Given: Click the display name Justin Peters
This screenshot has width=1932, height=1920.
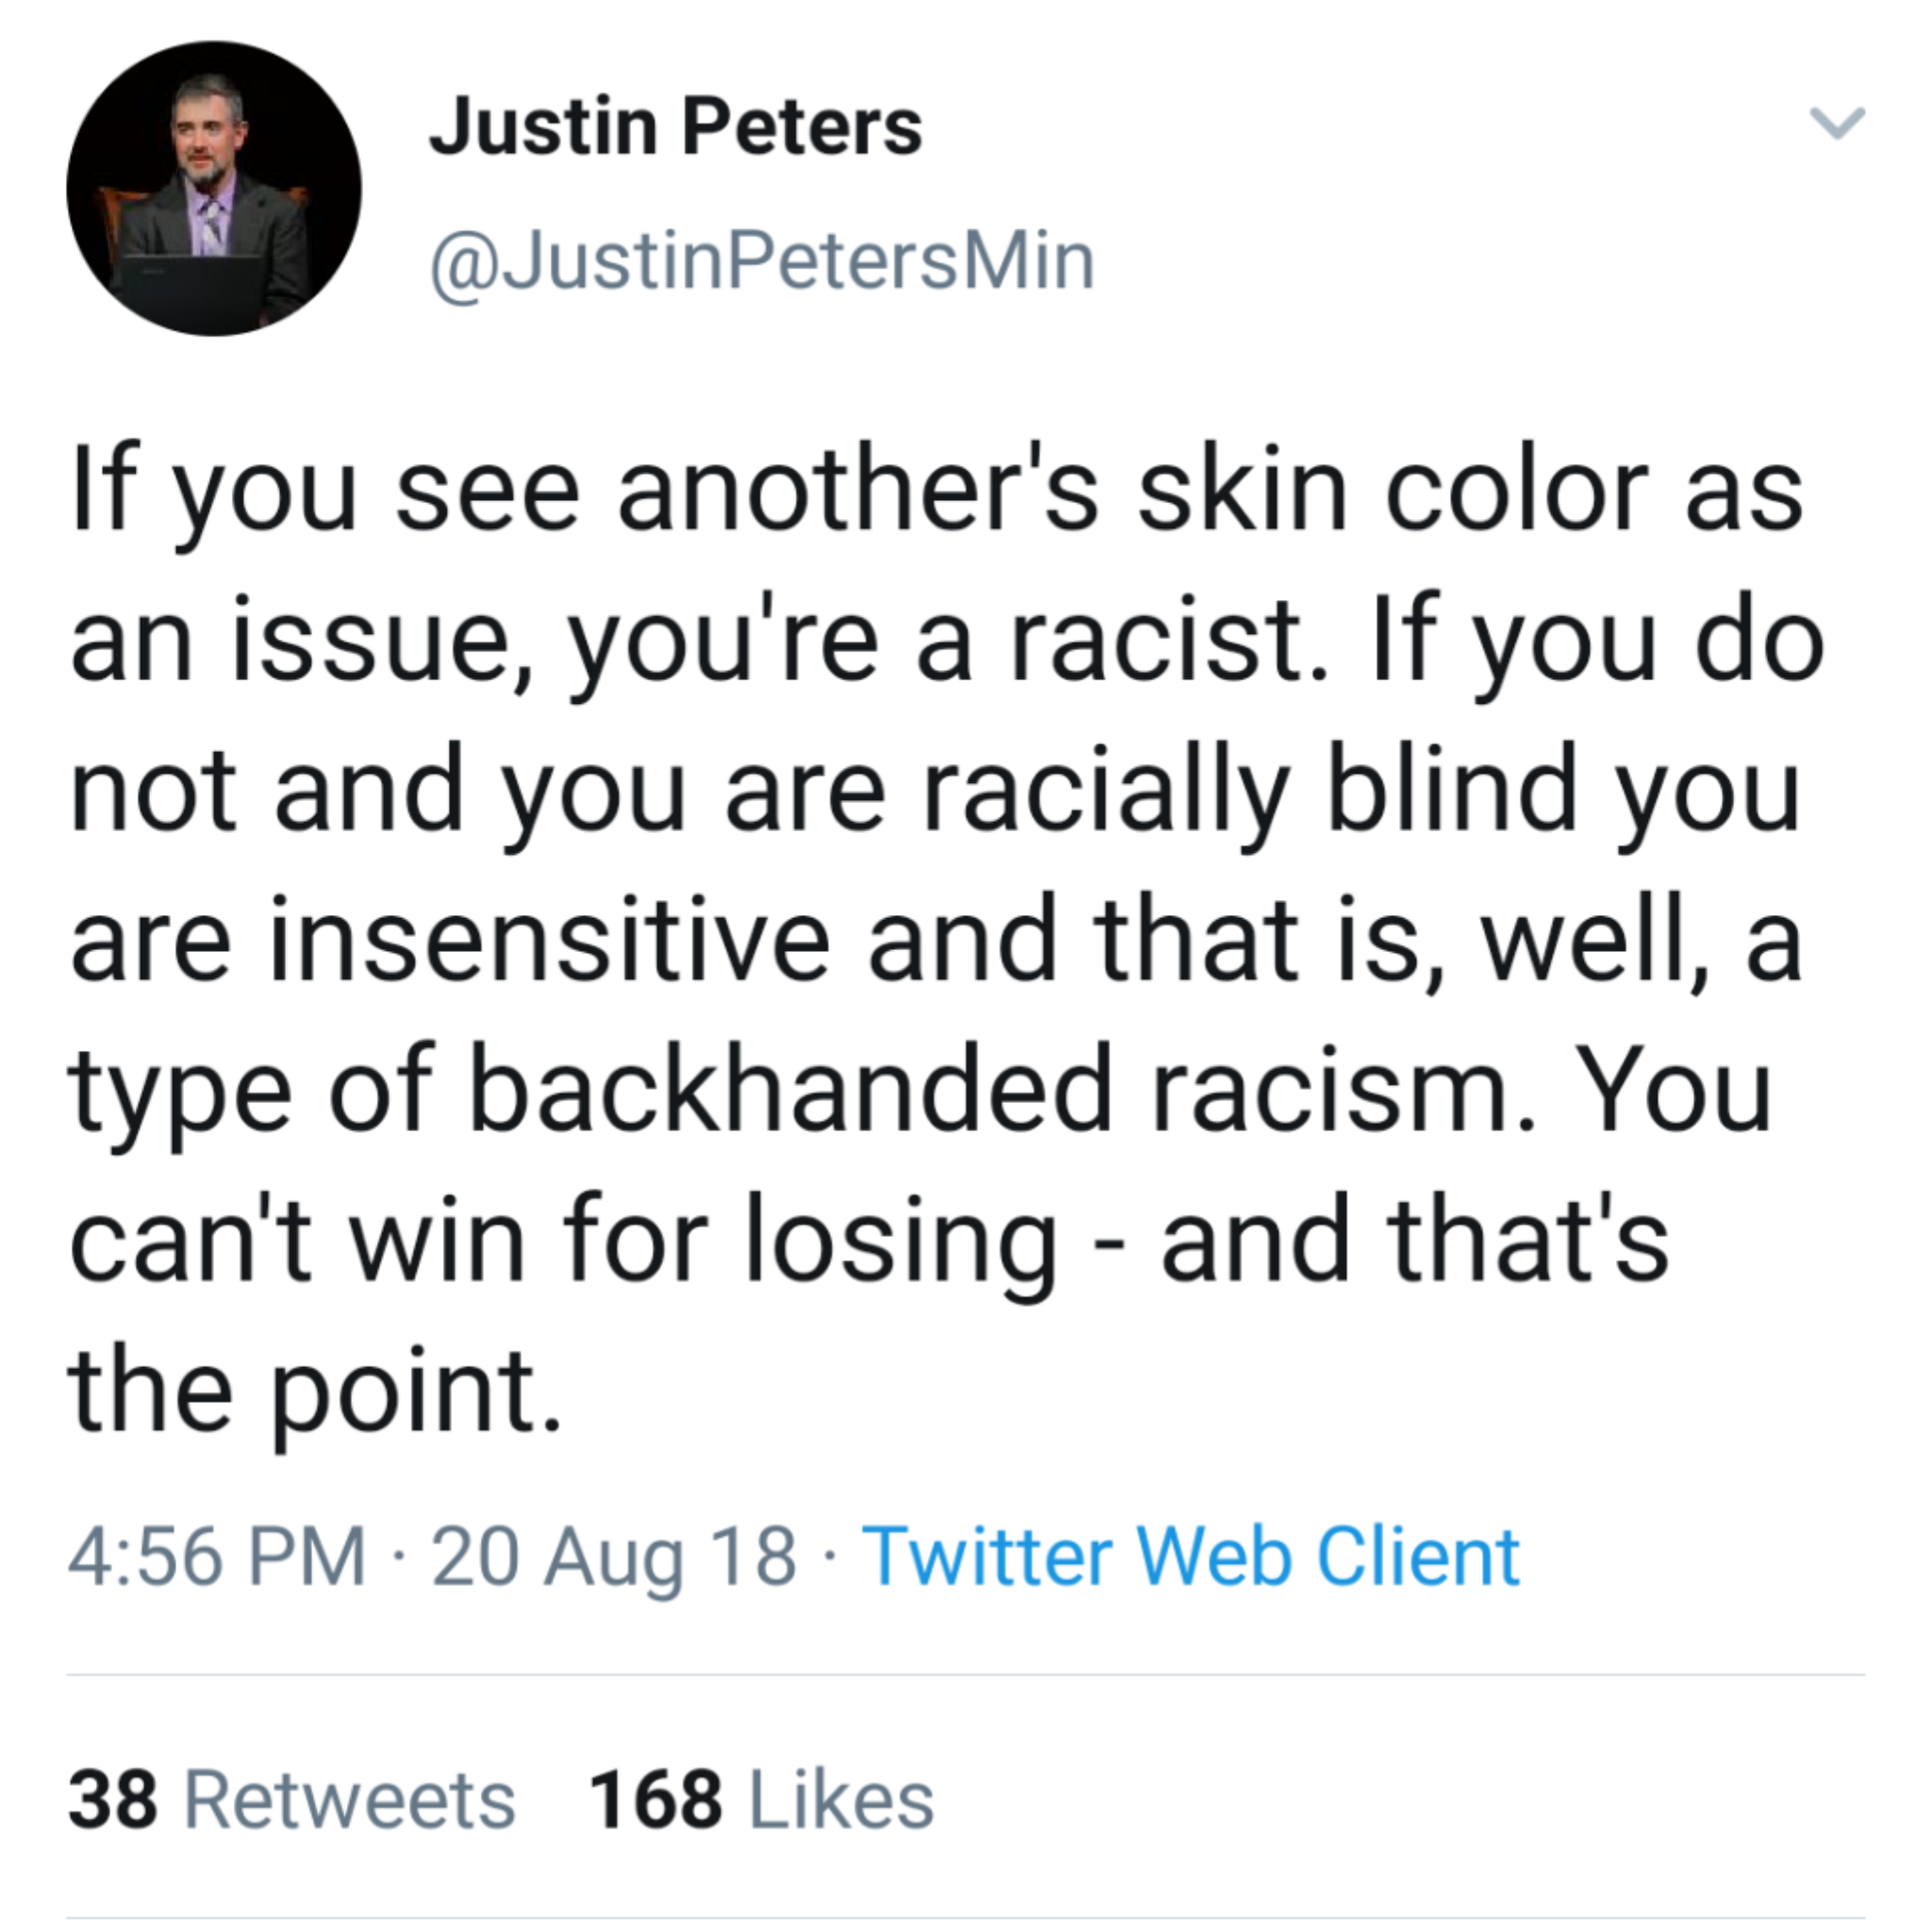Looking at the screenshot, I should [675, 129].
